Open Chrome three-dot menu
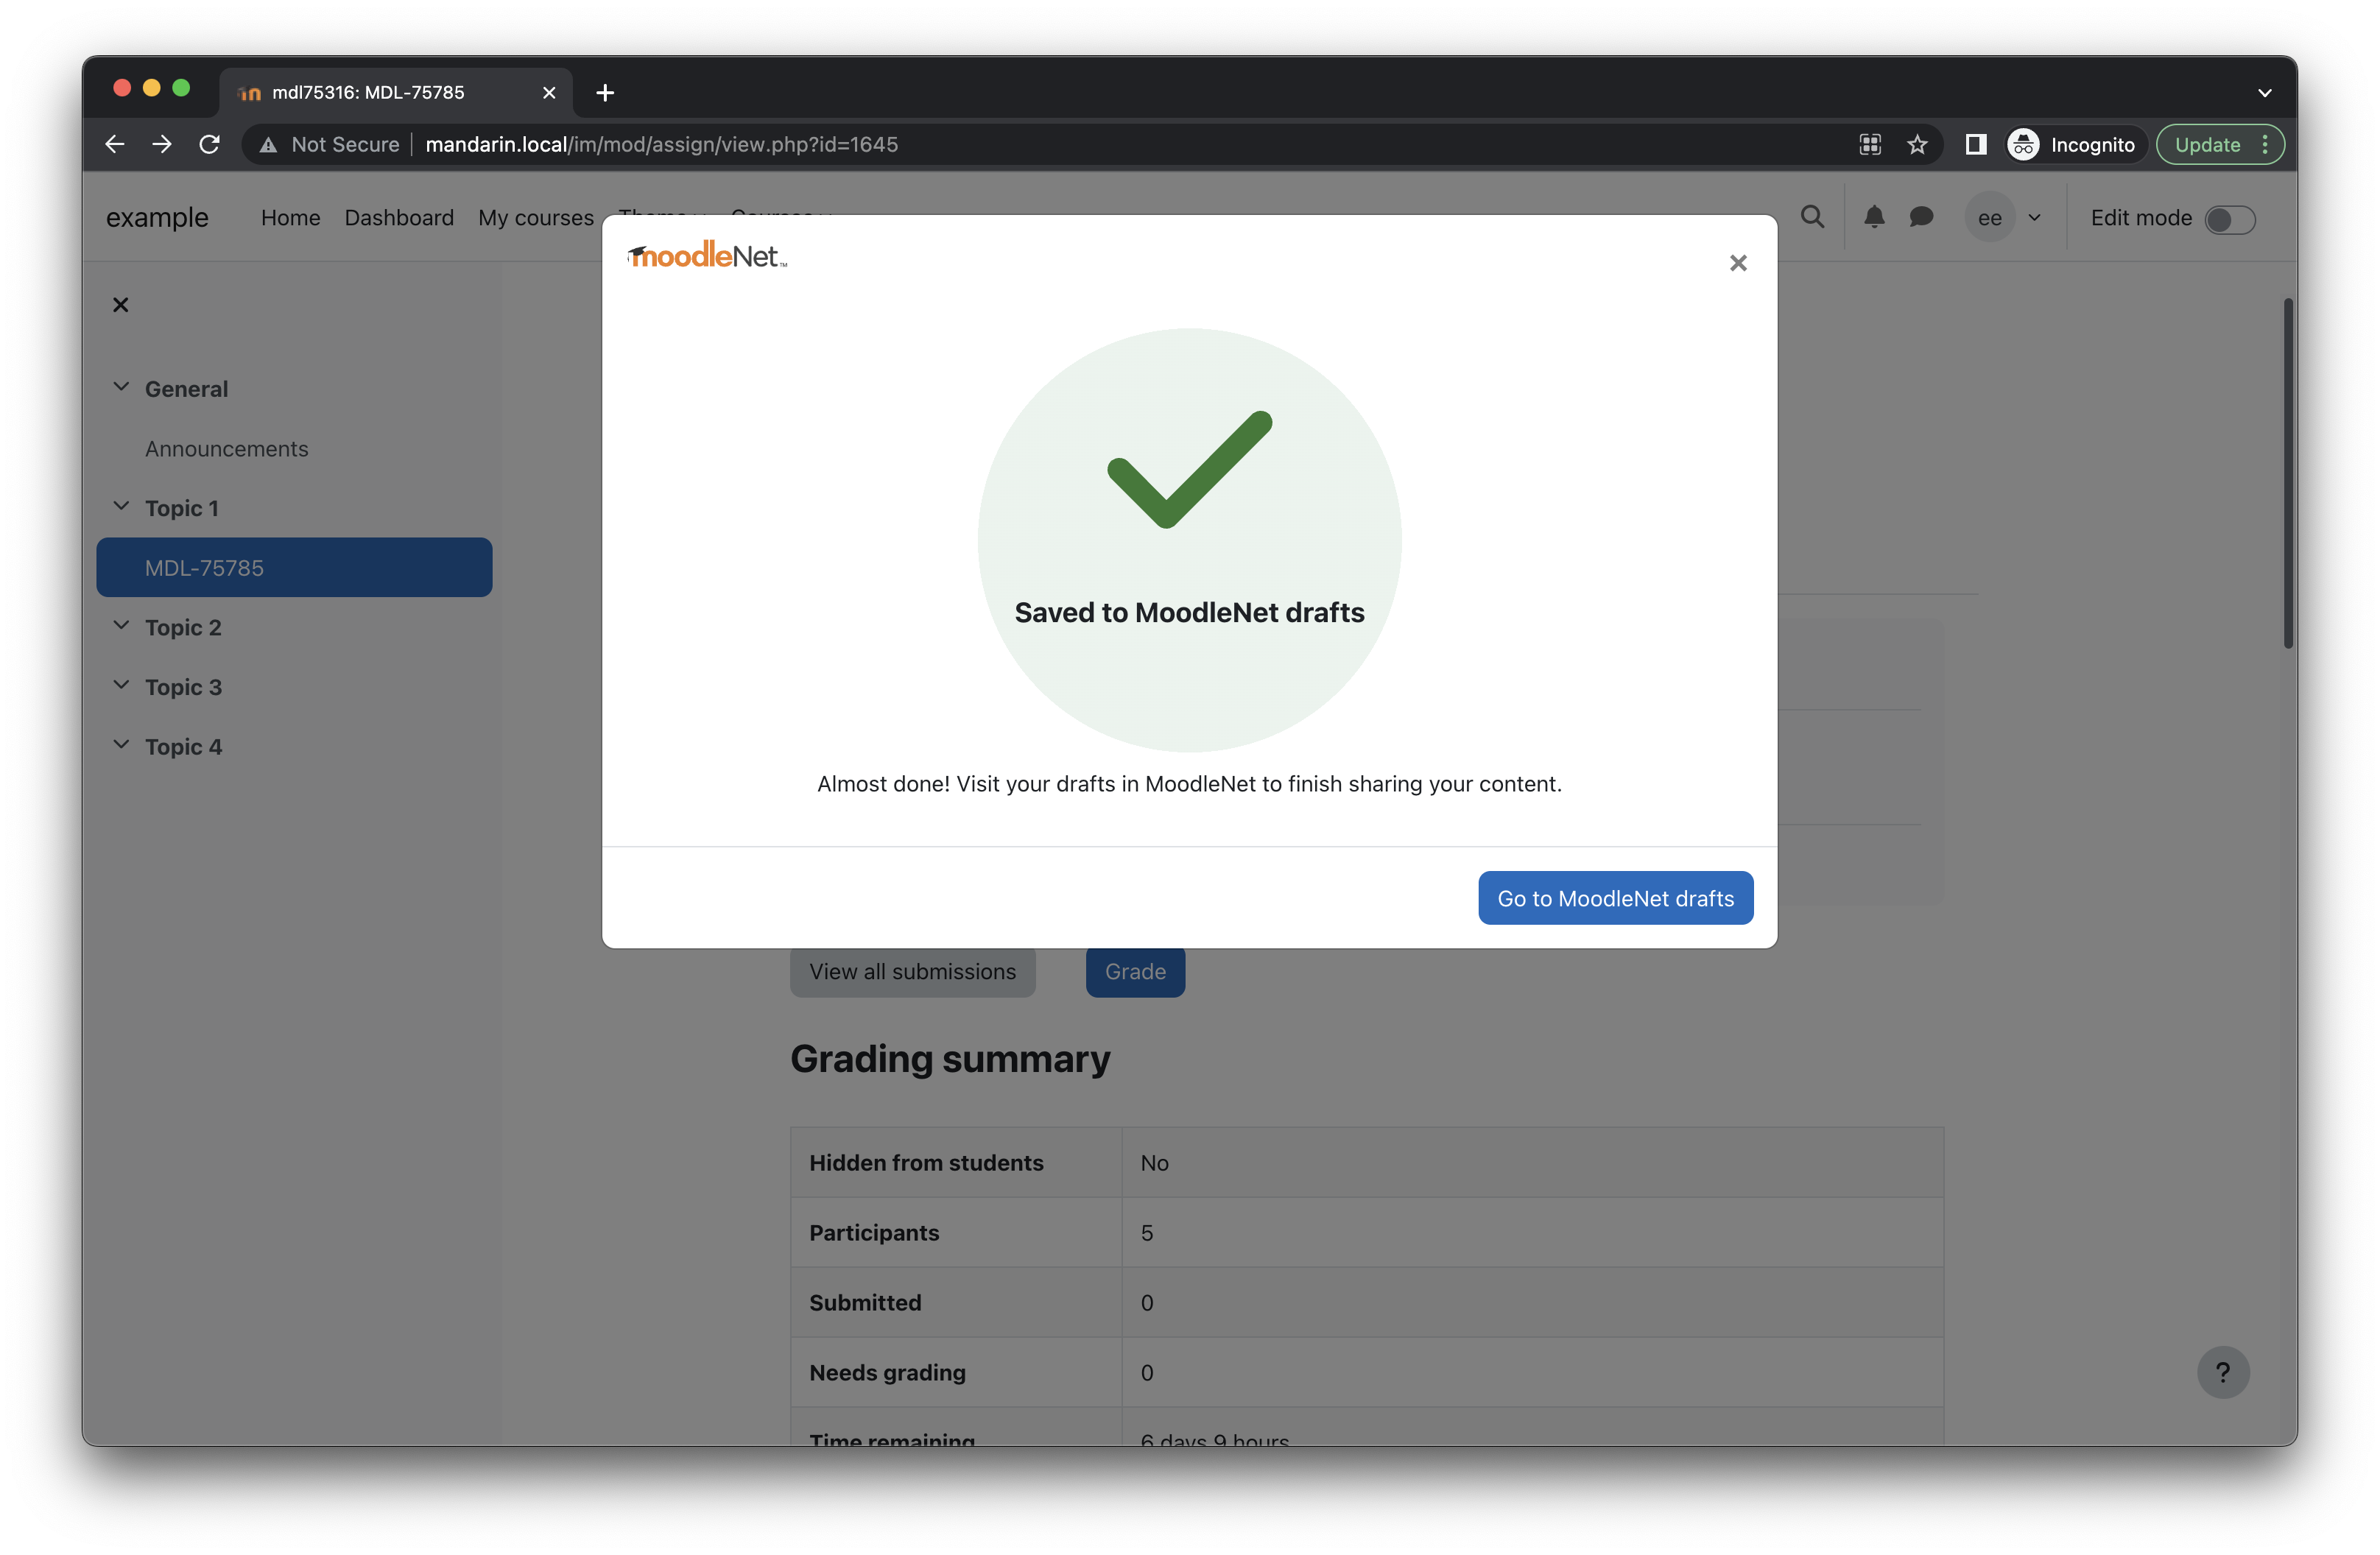 click(x=2265, y=145)
